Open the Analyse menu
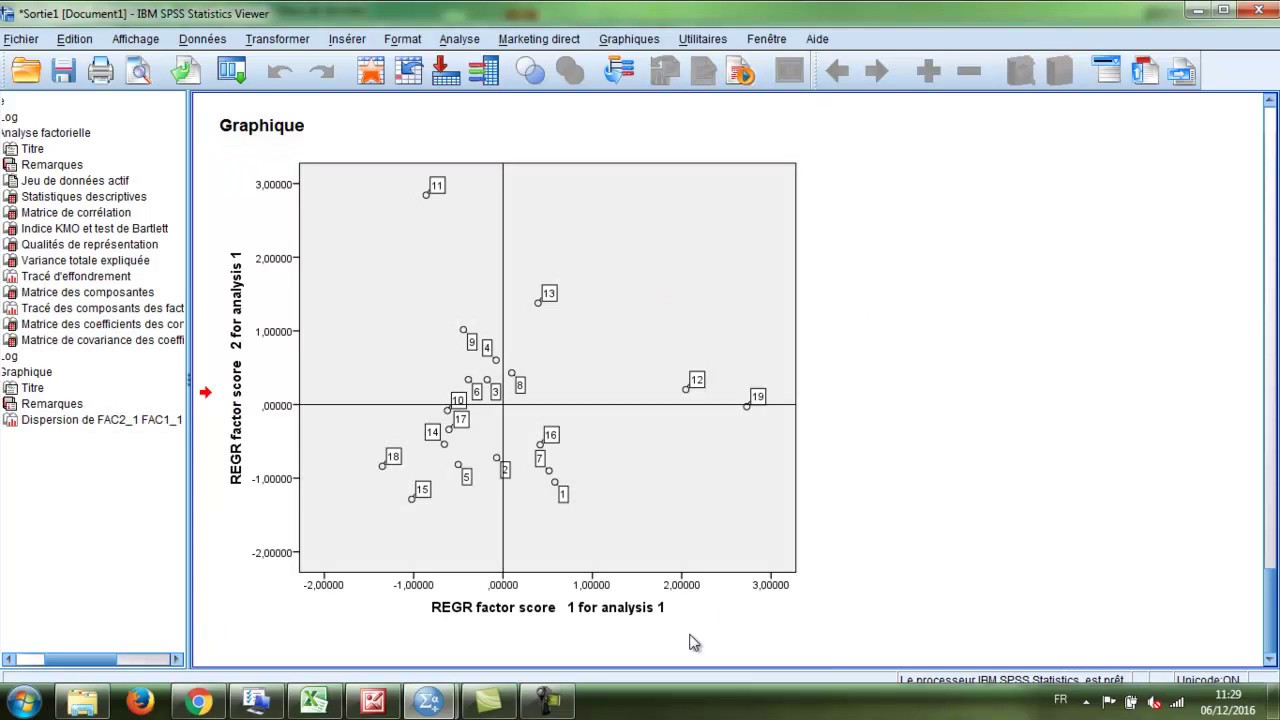This screenshot has width=1280, height=720. [459, 39]
